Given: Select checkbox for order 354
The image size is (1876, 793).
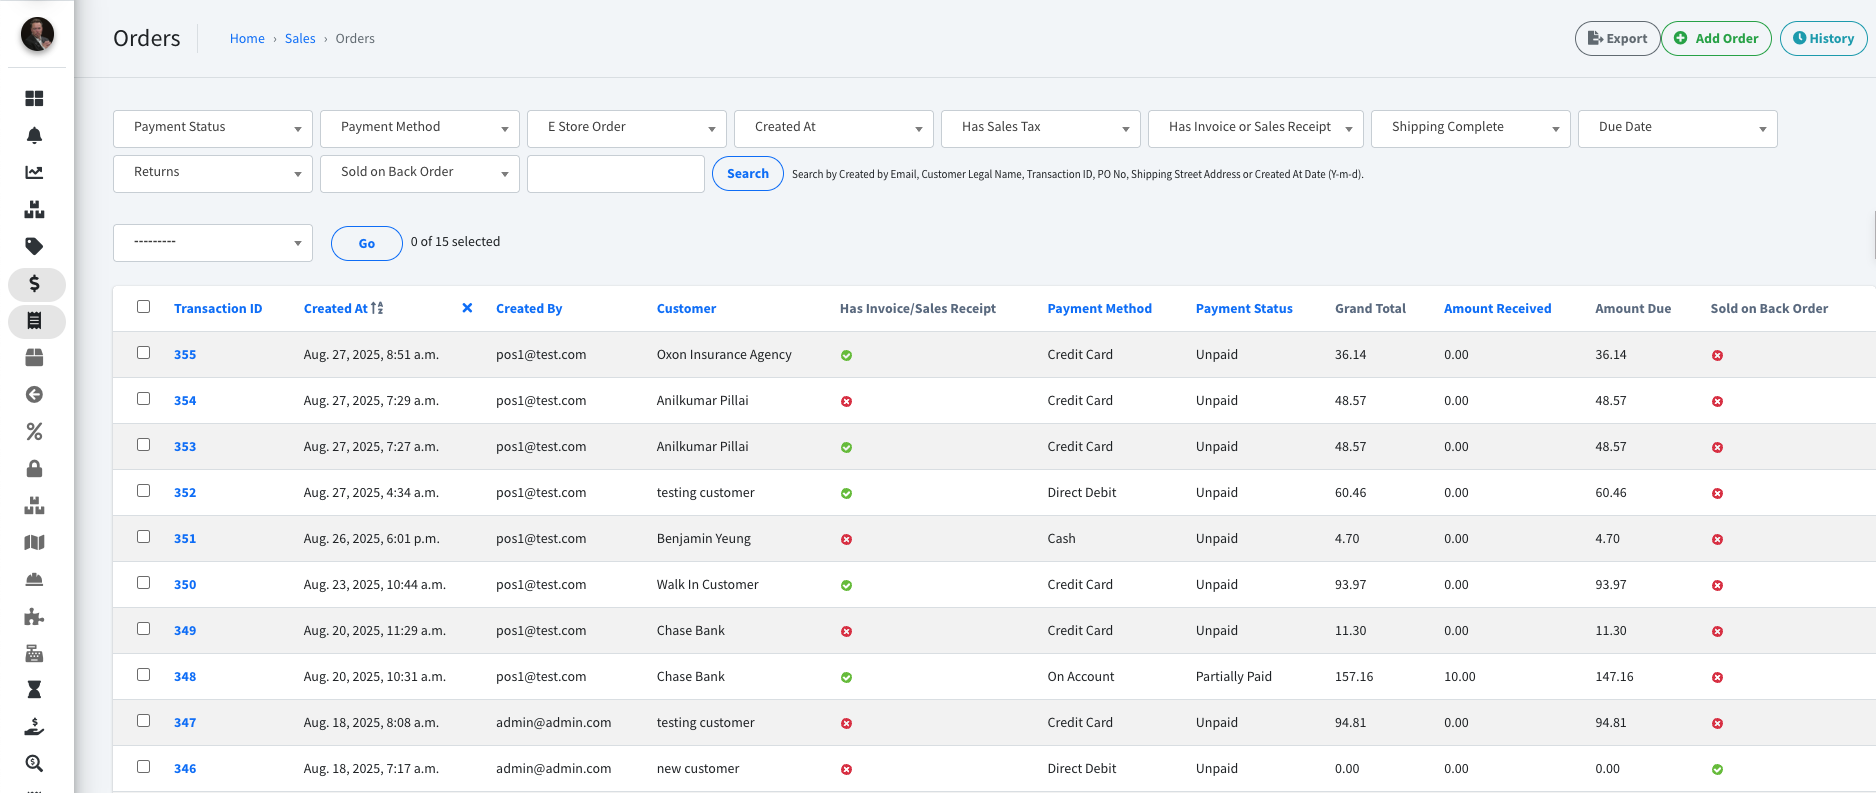Looking at the screenshot, I should click(x=143, y=399).
